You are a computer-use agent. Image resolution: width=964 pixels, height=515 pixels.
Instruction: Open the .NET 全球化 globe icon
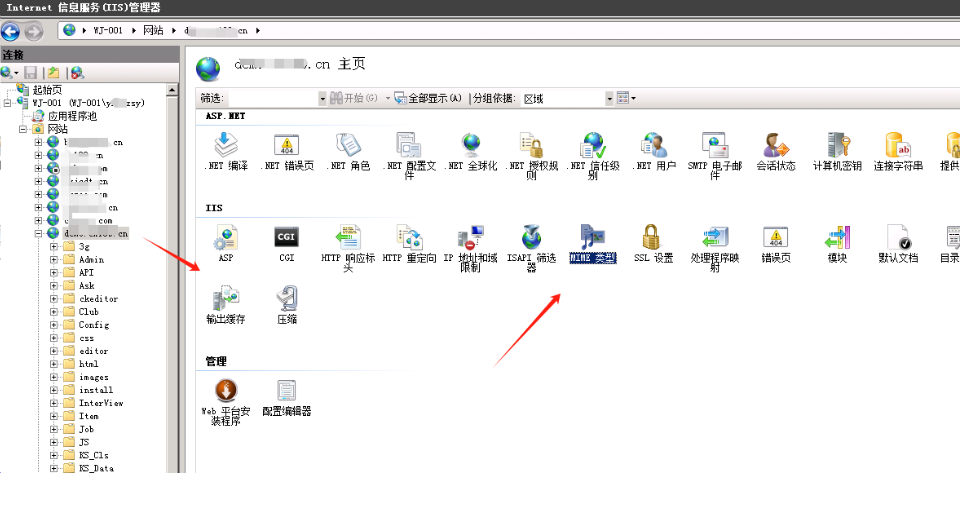(470, 147)
